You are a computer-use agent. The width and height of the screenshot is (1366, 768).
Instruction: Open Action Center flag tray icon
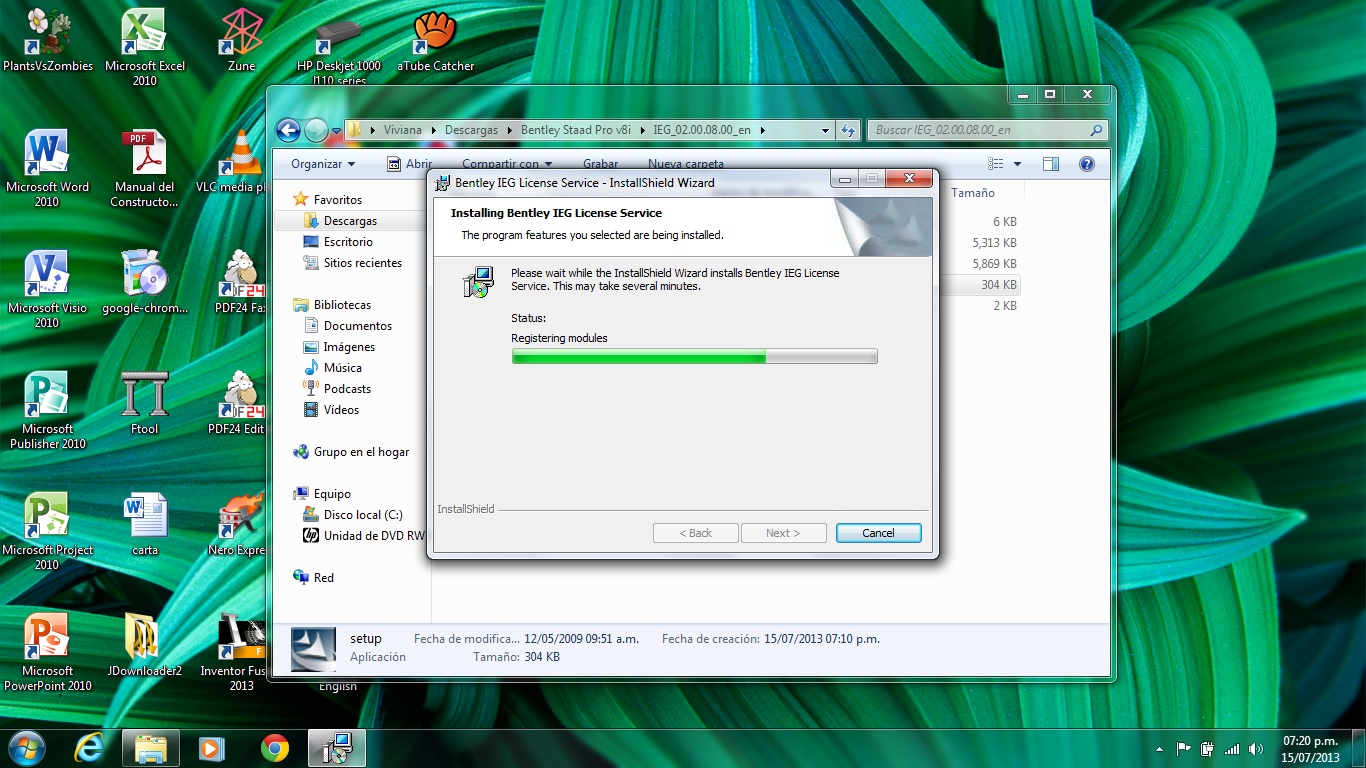[1183, 748]
